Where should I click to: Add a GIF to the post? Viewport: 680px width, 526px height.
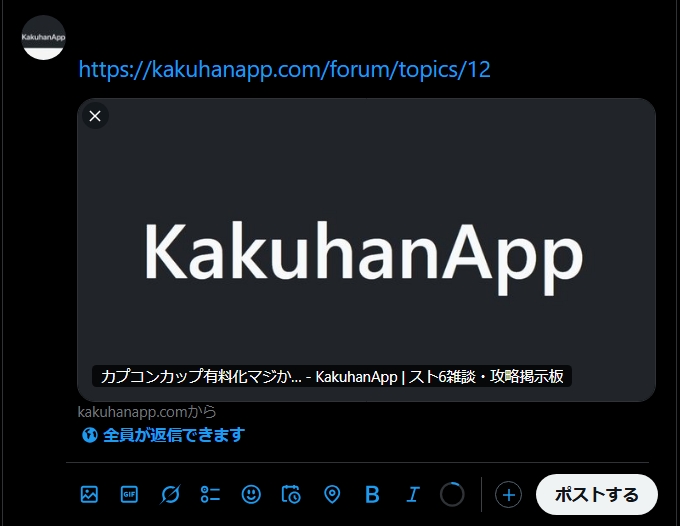[x=129, y=494]
